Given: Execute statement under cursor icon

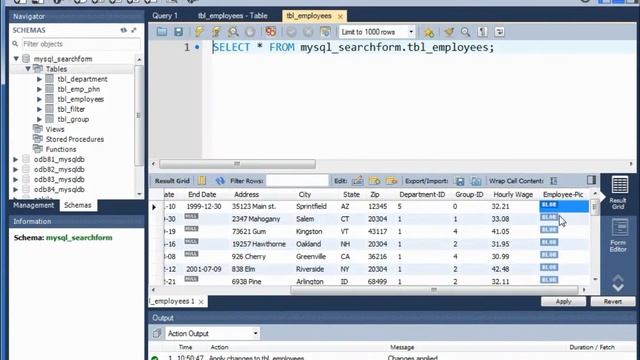Looking at the screenshot, I should (x=216, y=32).
